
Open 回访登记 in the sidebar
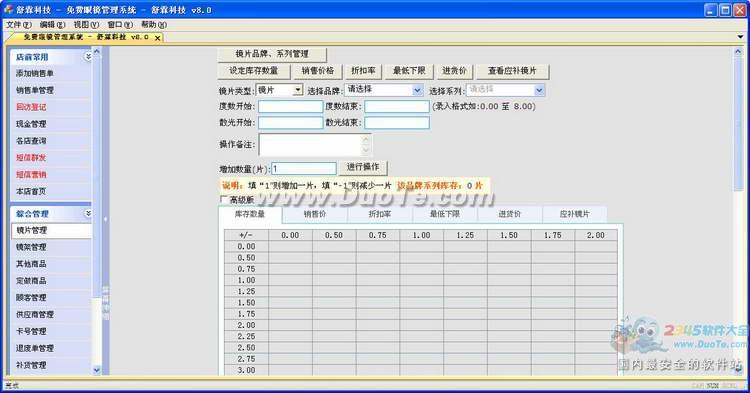(31, 107)
